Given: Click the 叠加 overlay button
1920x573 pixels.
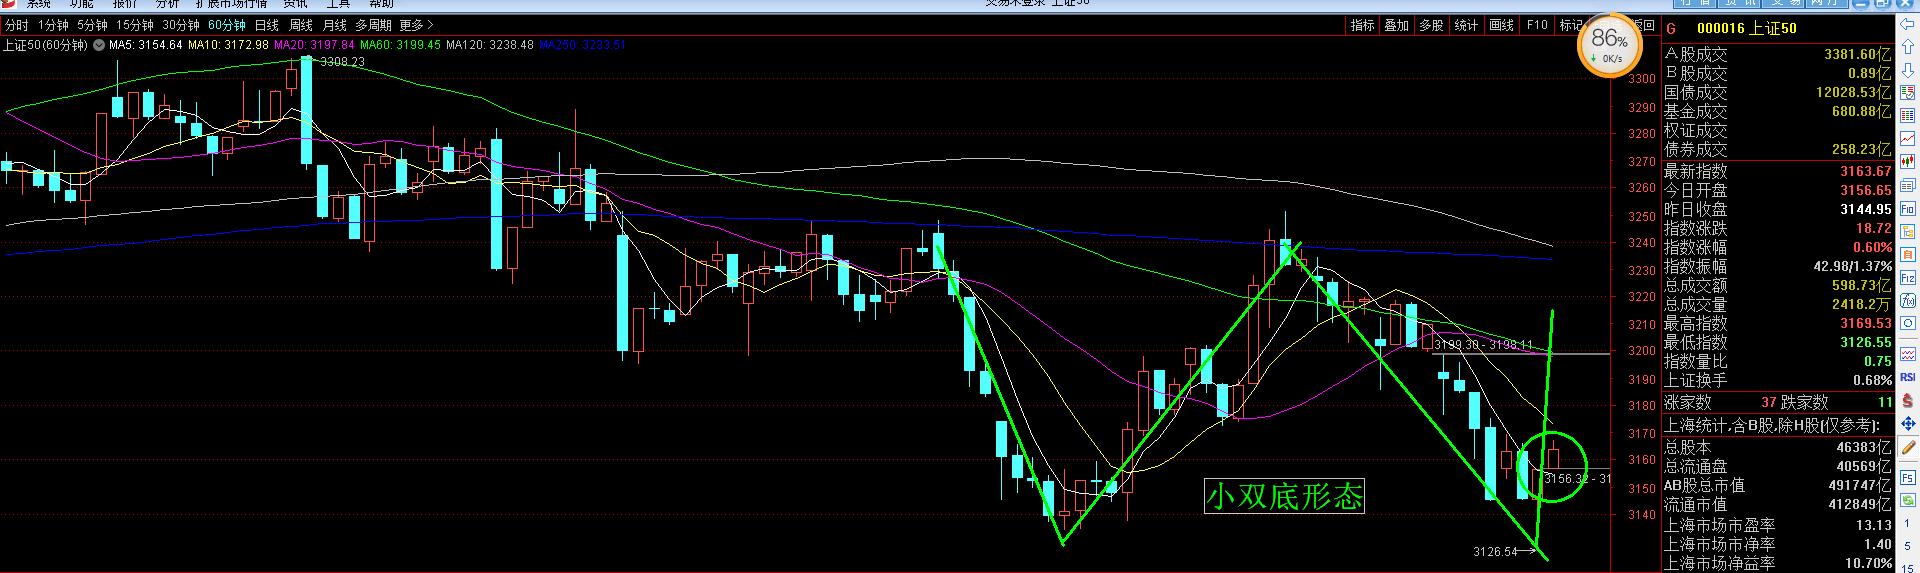Looking at the screenshot, I should [1397, 25].
